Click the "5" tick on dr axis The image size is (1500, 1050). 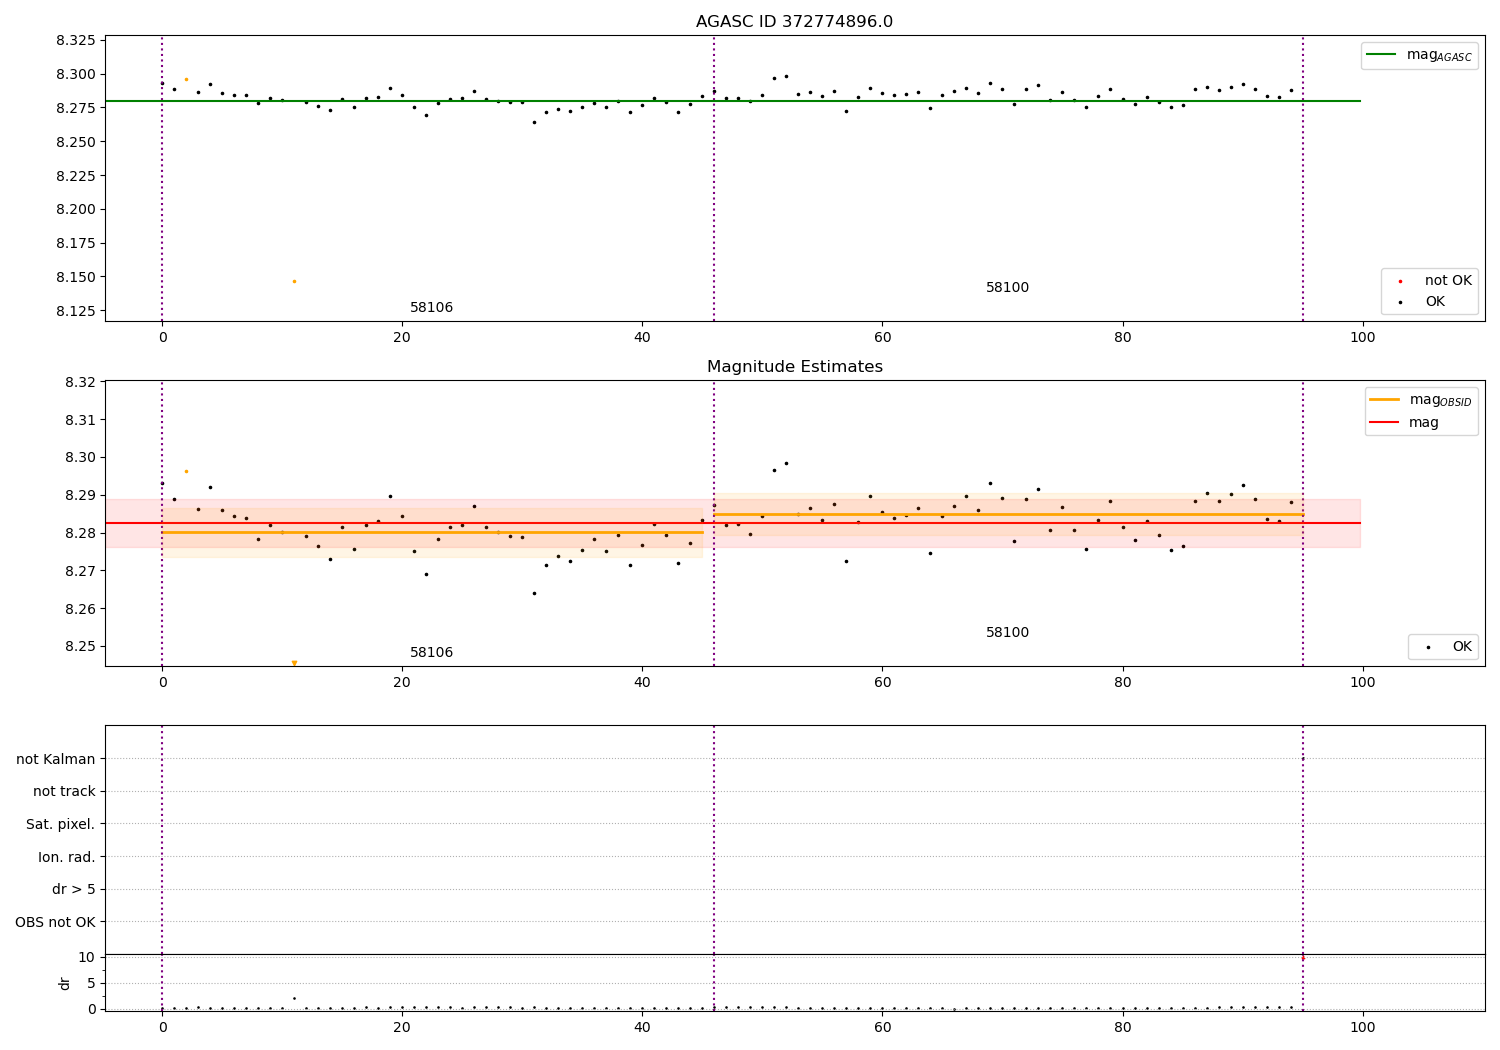pos(91,983)
